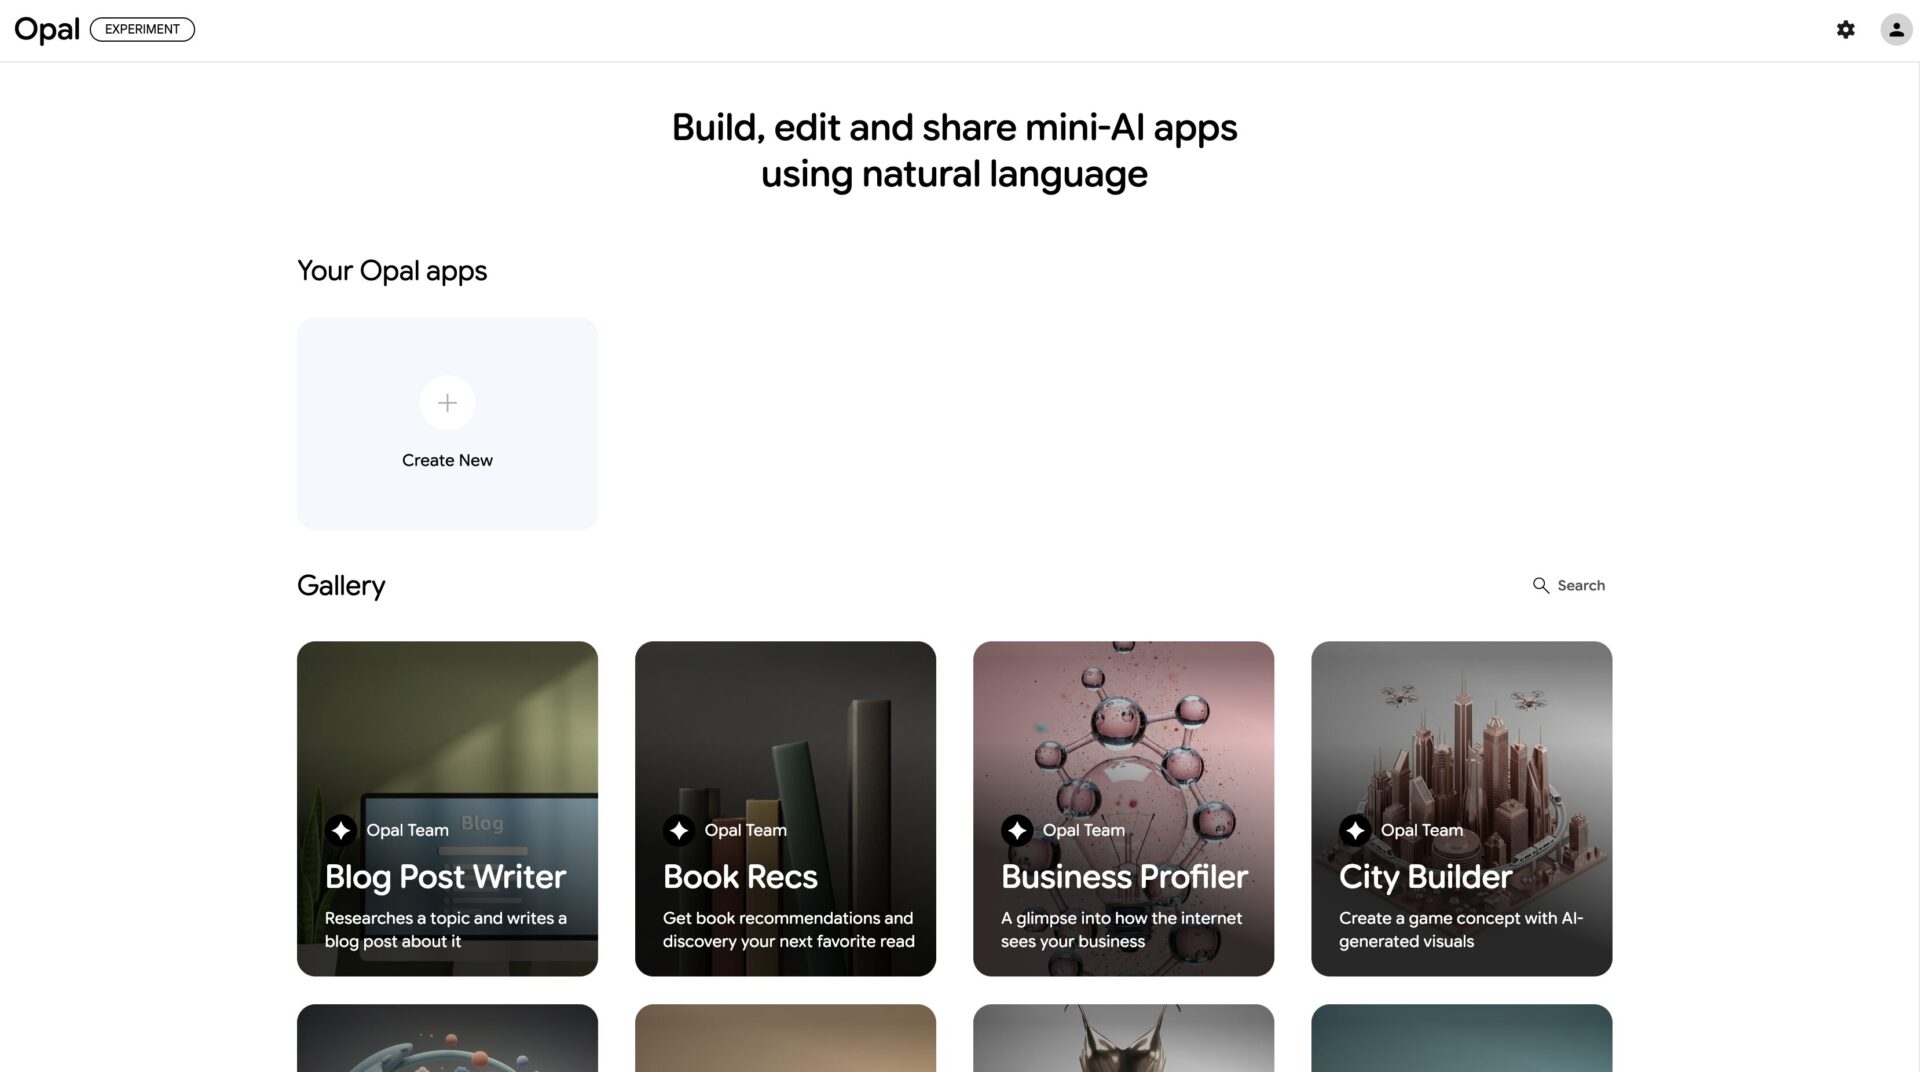The image size is (1920, 1072).
Task: Click the Create New label
Action: [447, 460]
